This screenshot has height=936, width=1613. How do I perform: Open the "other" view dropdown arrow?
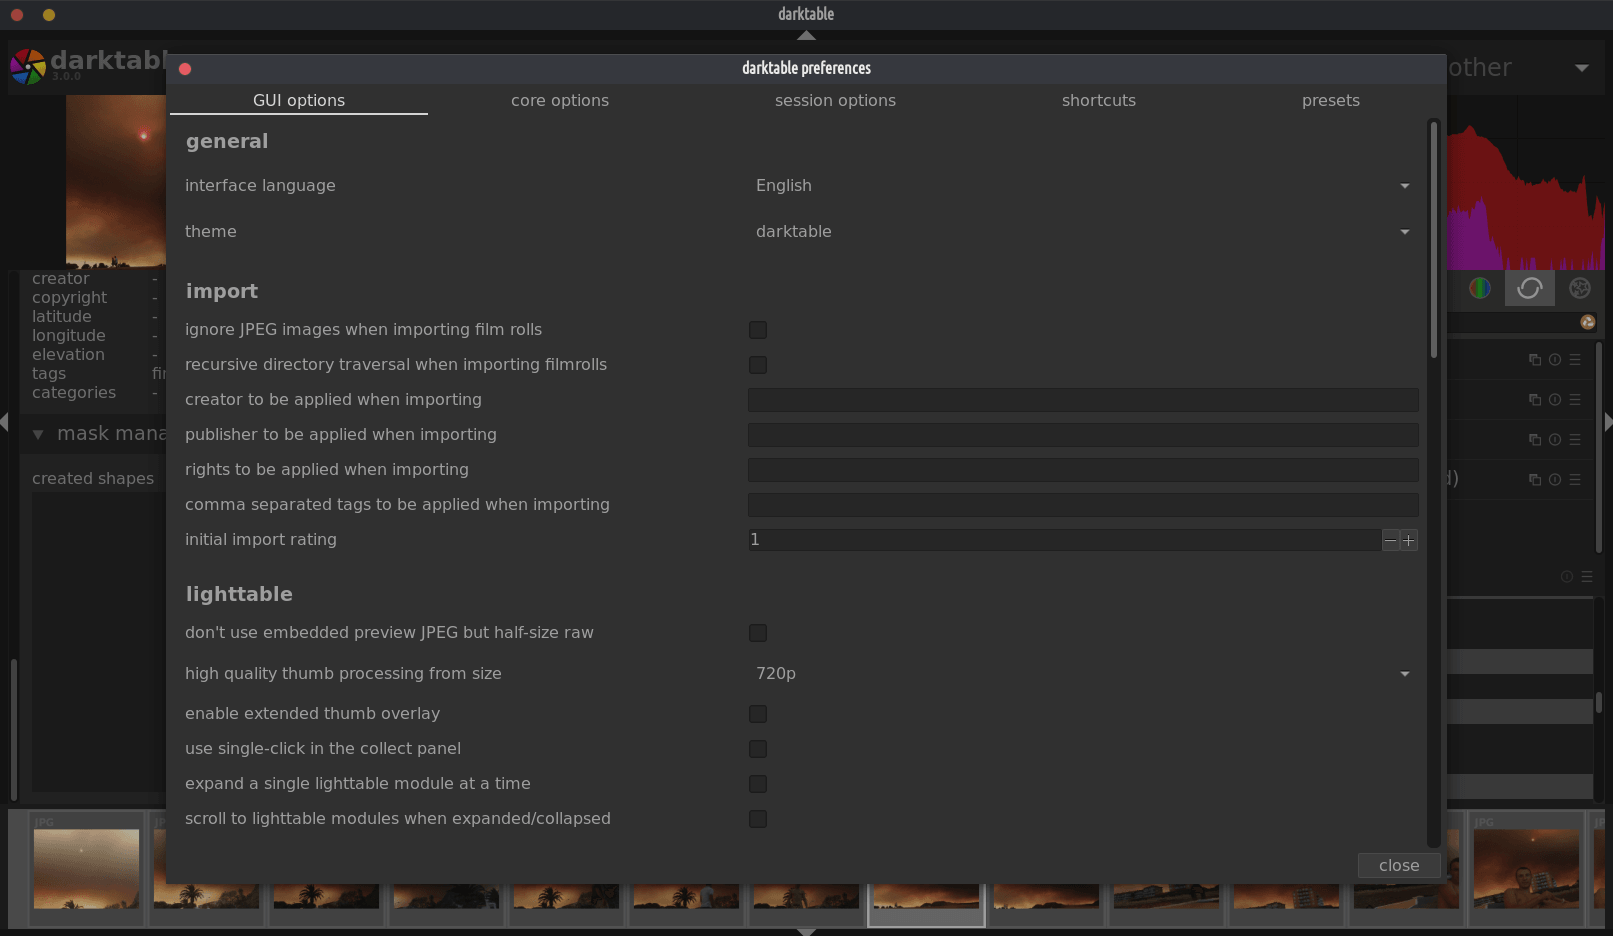(x=1582, y=68)
